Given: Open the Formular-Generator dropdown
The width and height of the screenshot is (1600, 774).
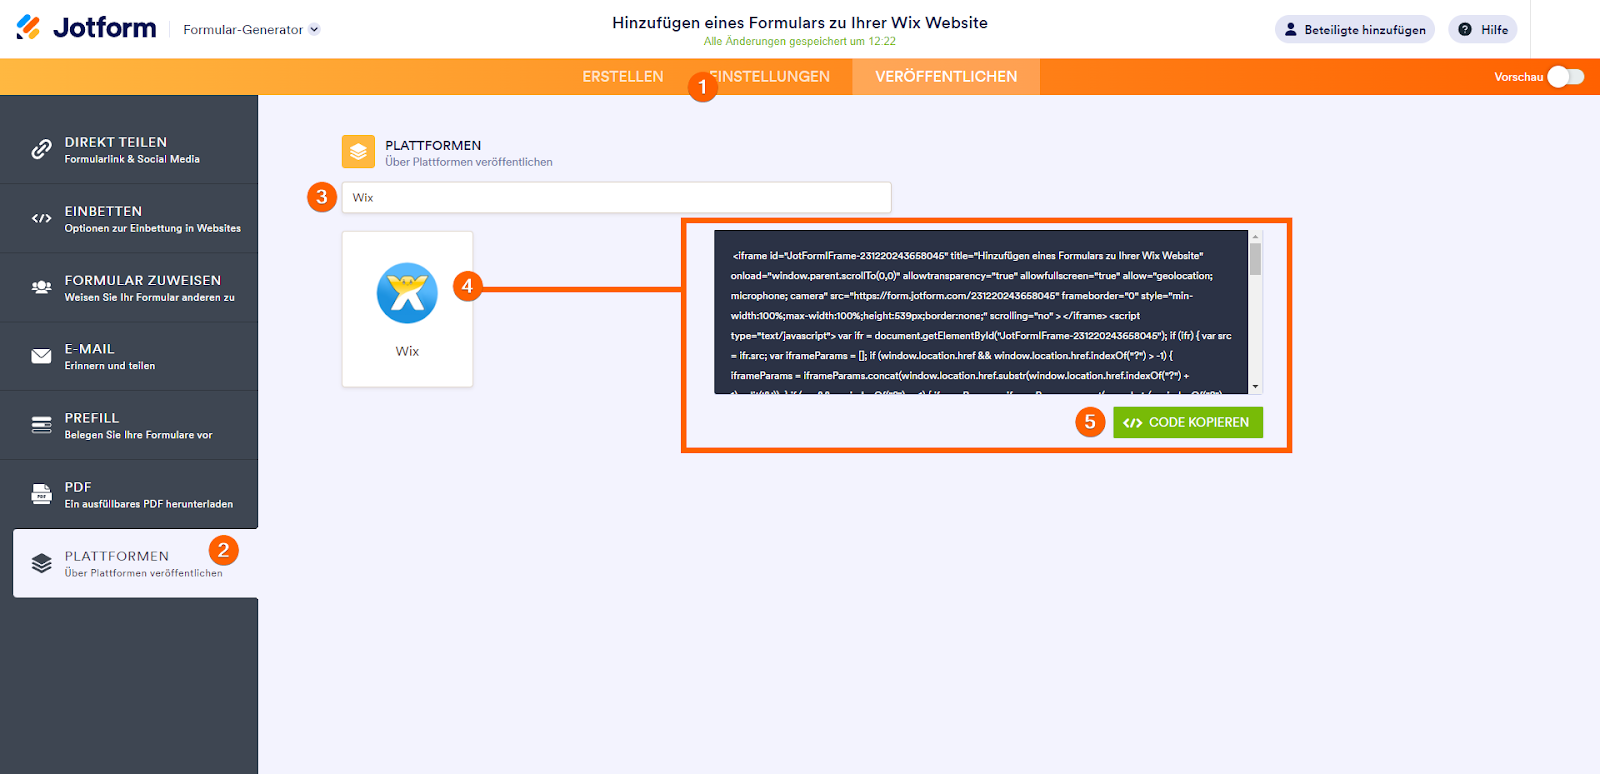Looking at the screenshot, I should point(251,30).
